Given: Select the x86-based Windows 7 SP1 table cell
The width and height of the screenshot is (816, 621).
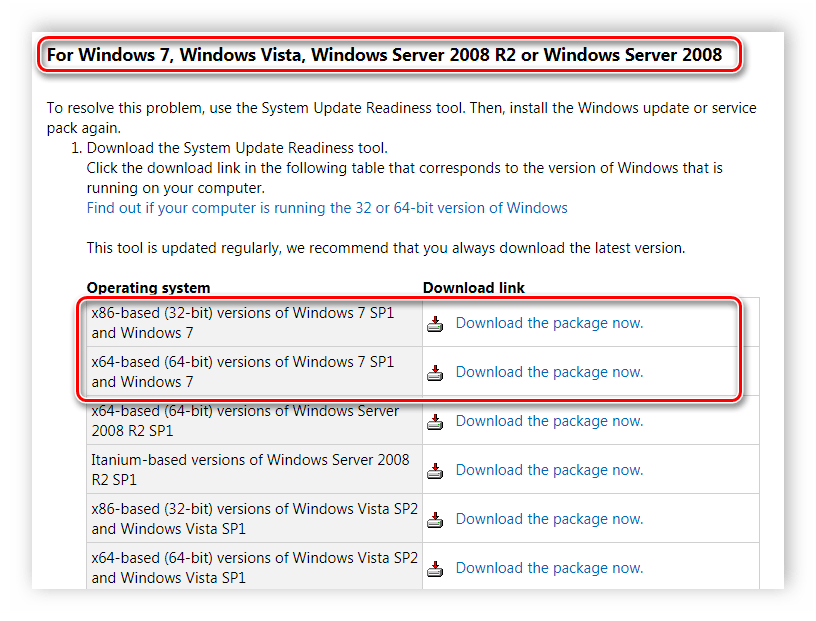Looking at the screenshot, I should 243,322.
